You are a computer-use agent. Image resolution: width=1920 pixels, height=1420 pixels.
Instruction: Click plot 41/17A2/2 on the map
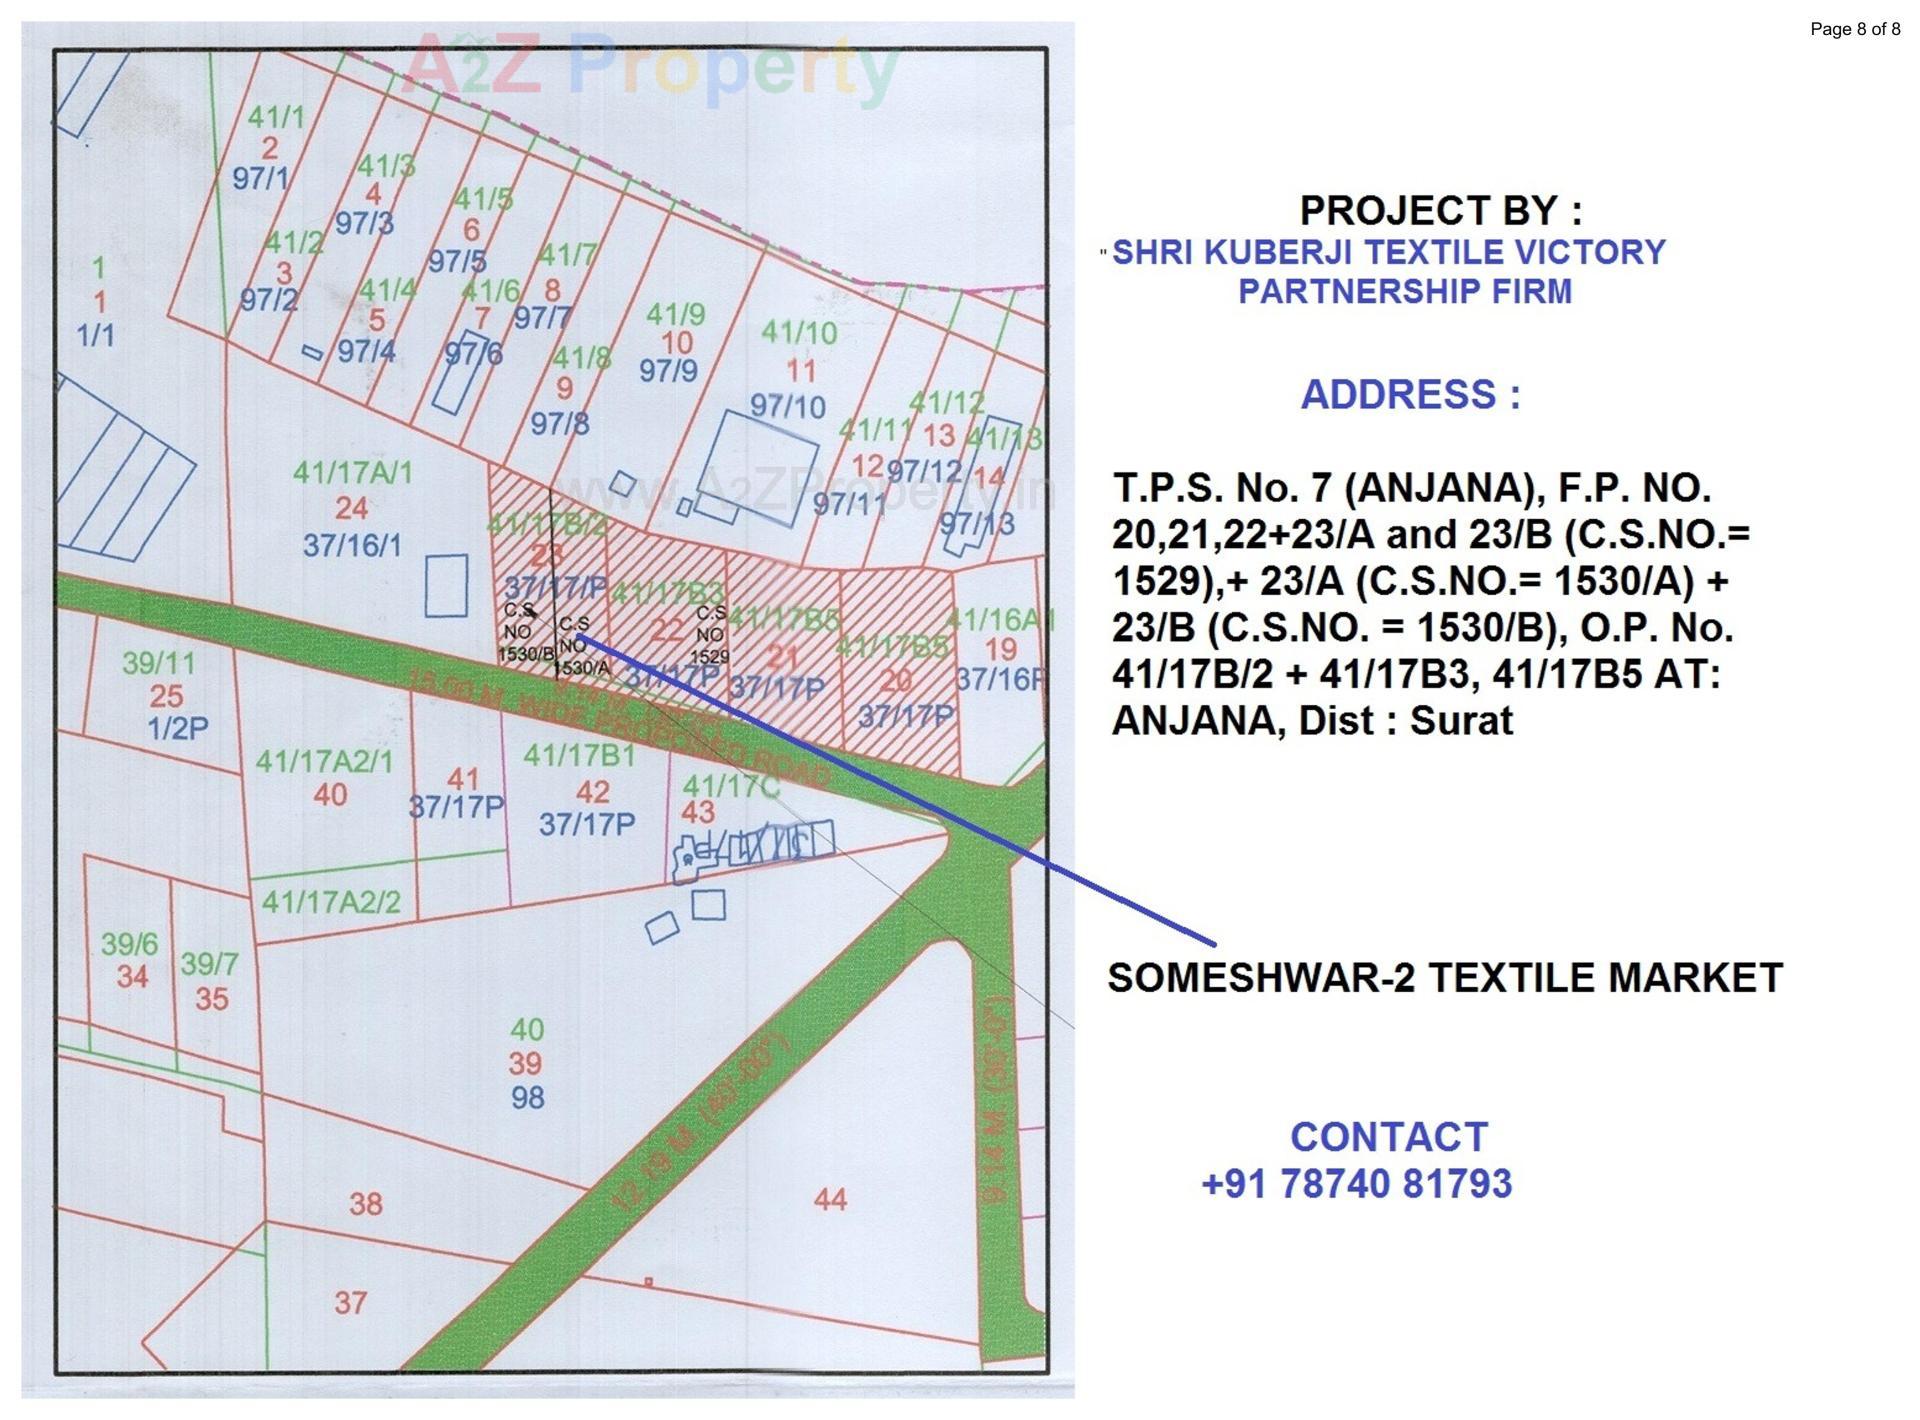(x=330, y=900)
